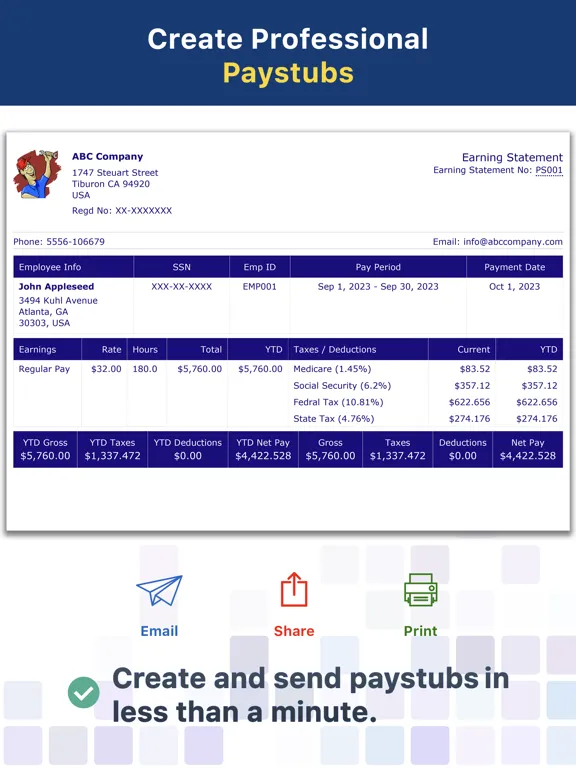Click Tiburon CA 94920 line
The width and height of the screenshot is (576, 768).
[x=111, y=184]
